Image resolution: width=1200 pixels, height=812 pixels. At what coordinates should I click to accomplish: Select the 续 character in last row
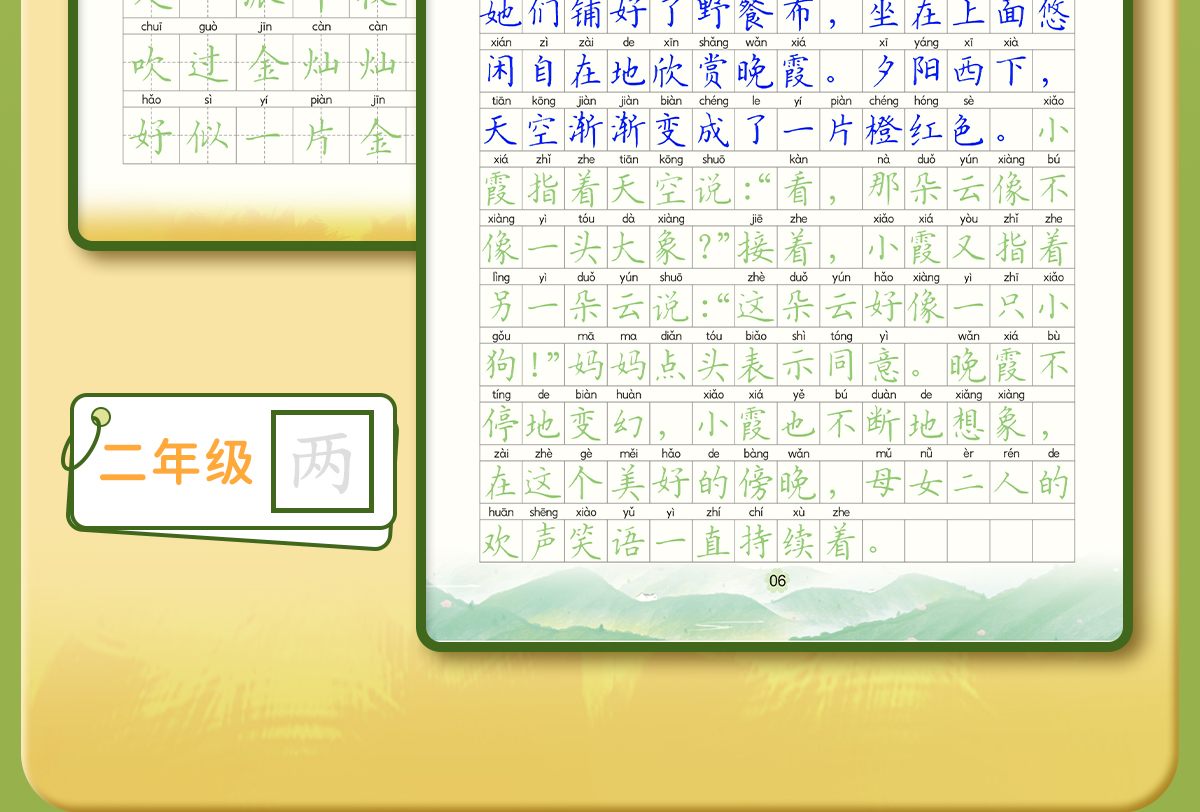click(x=799, y=542)
